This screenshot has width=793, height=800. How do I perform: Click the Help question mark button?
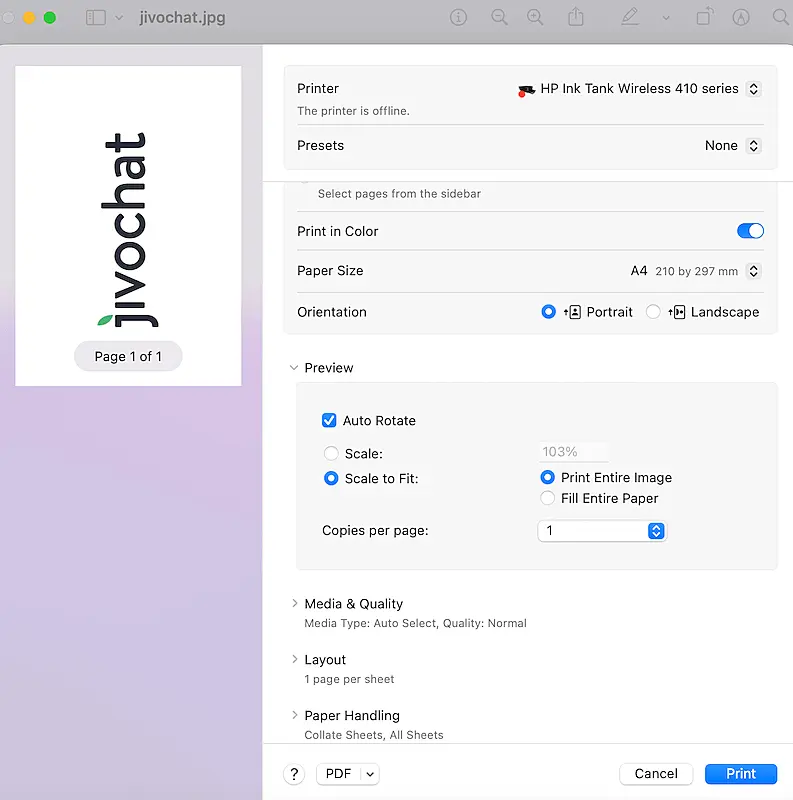[294, 774]
